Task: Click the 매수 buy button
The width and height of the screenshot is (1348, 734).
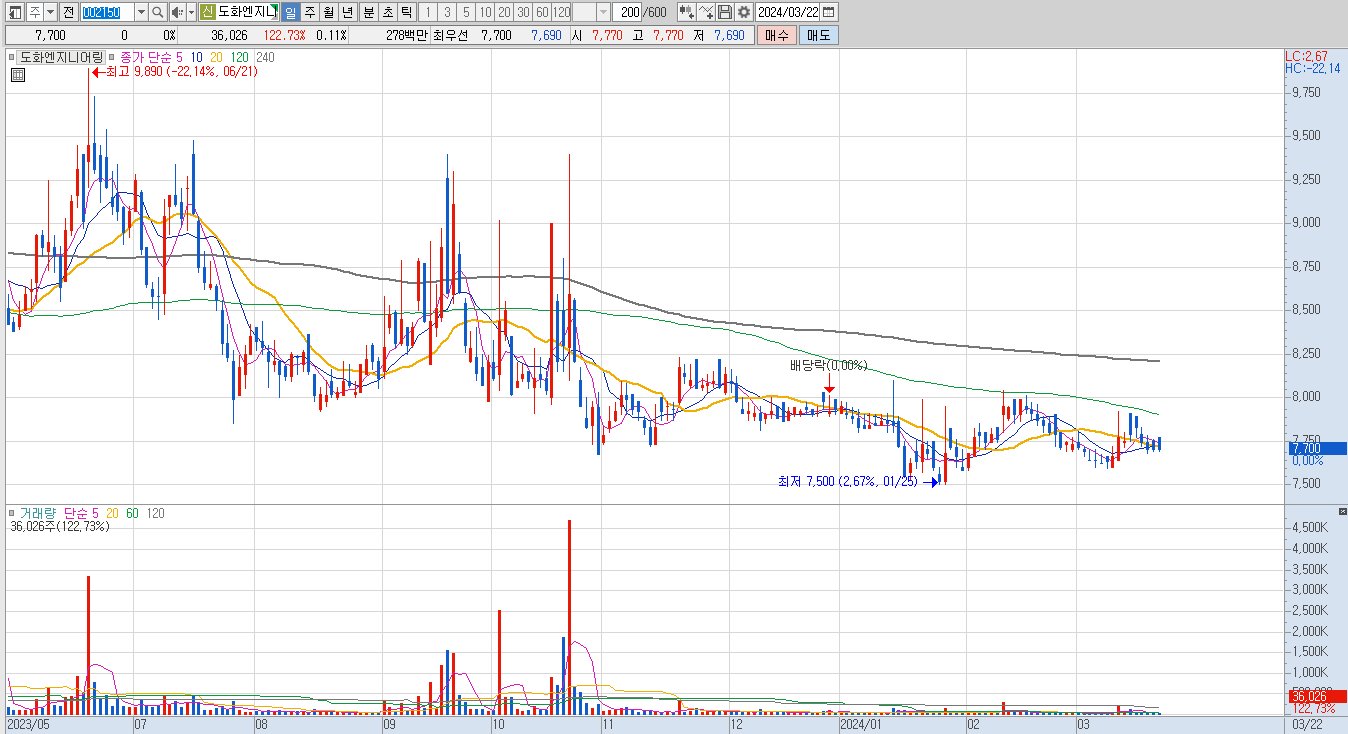Action: point(776,35)
